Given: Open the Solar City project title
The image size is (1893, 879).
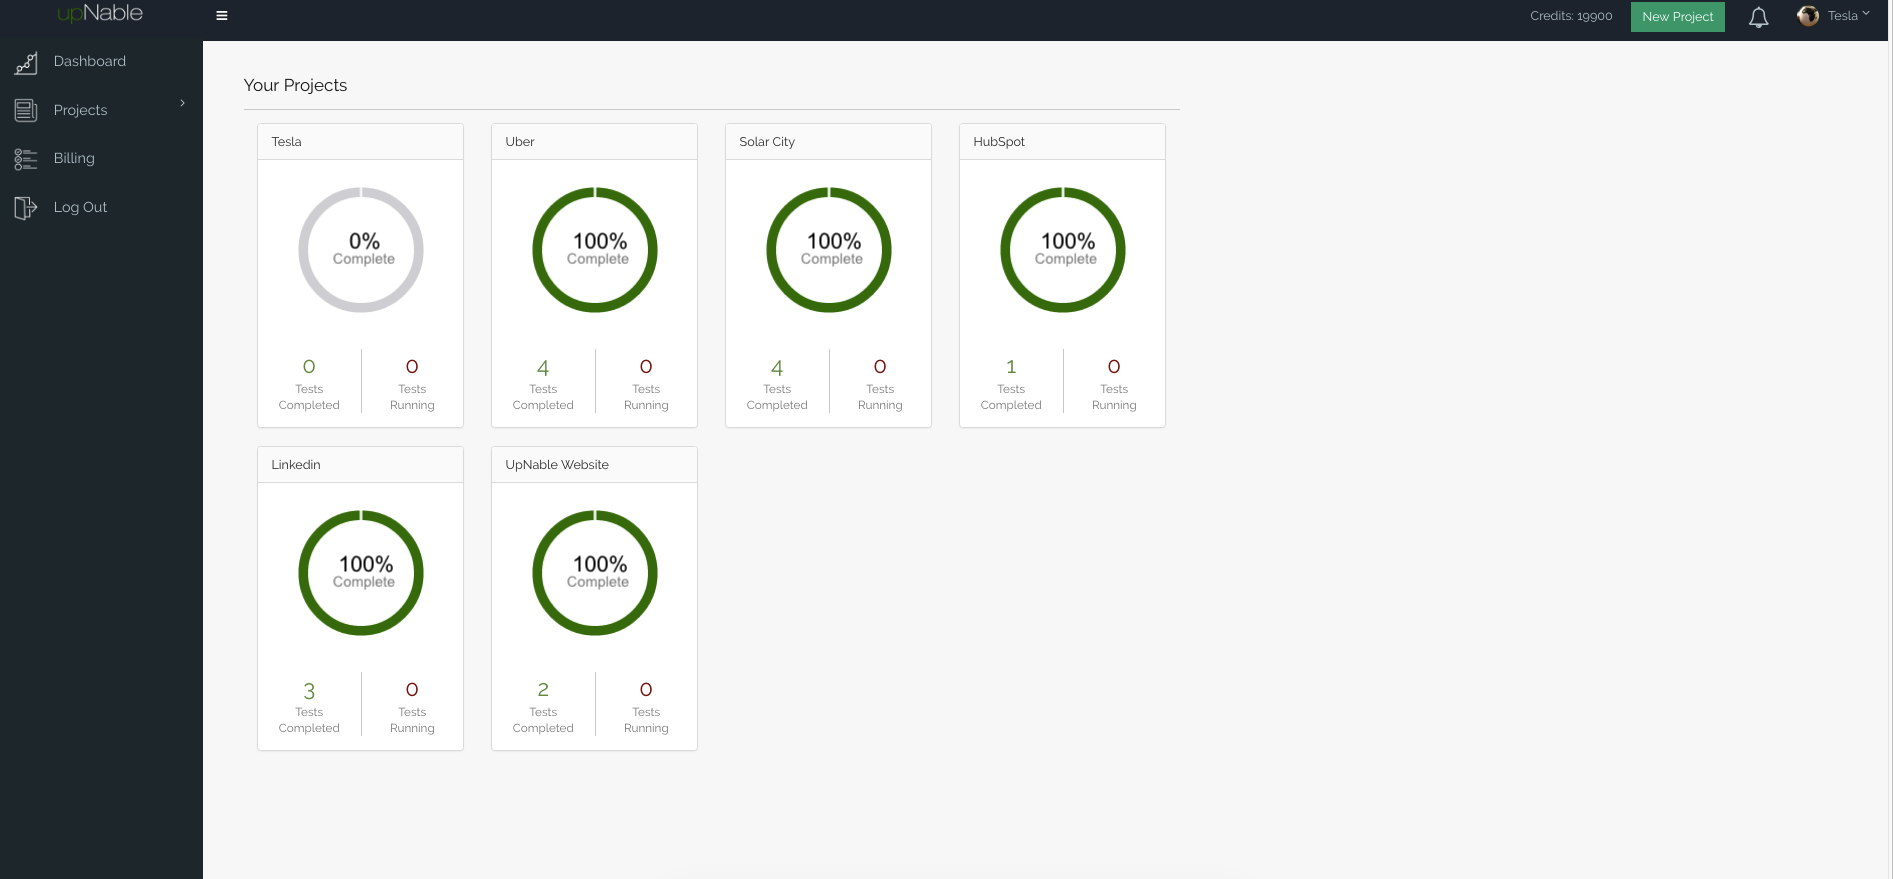Looking at the screenshot, I should (x=767, y=142).
